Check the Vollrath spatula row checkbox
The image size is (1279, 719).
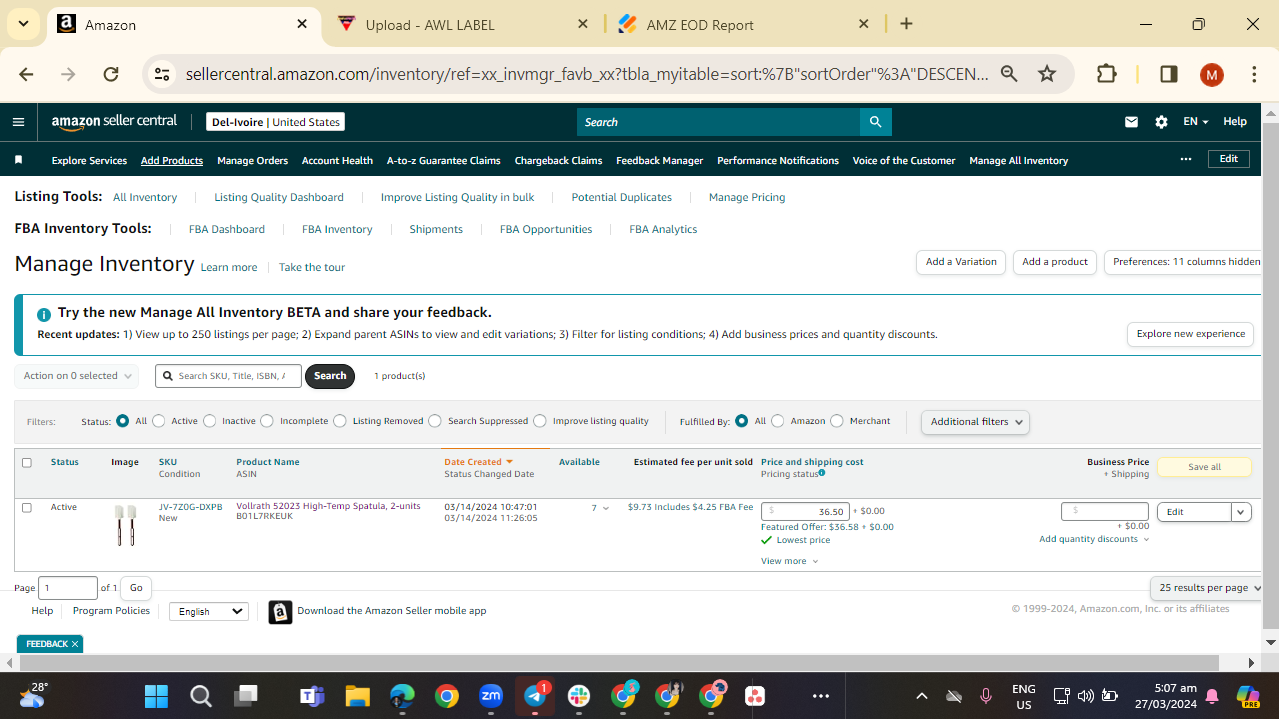tap(27, 507)
